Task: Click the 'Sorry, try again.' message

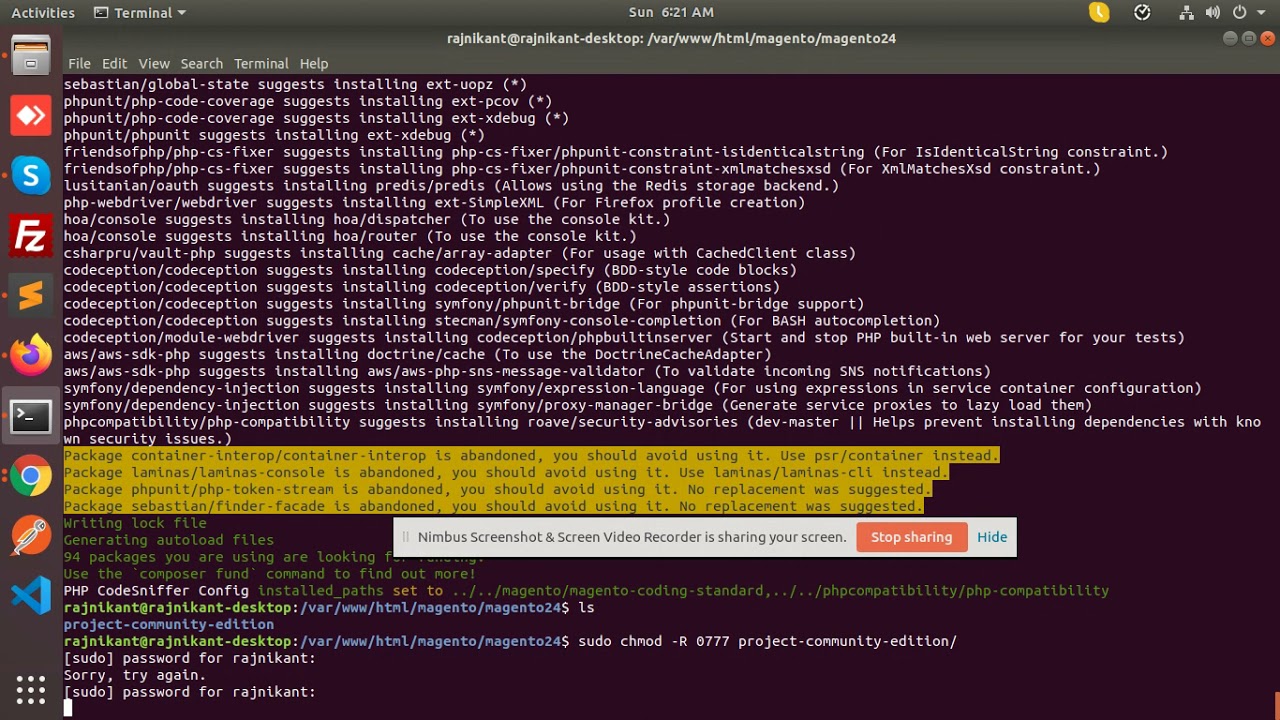Action: [135, 675]
